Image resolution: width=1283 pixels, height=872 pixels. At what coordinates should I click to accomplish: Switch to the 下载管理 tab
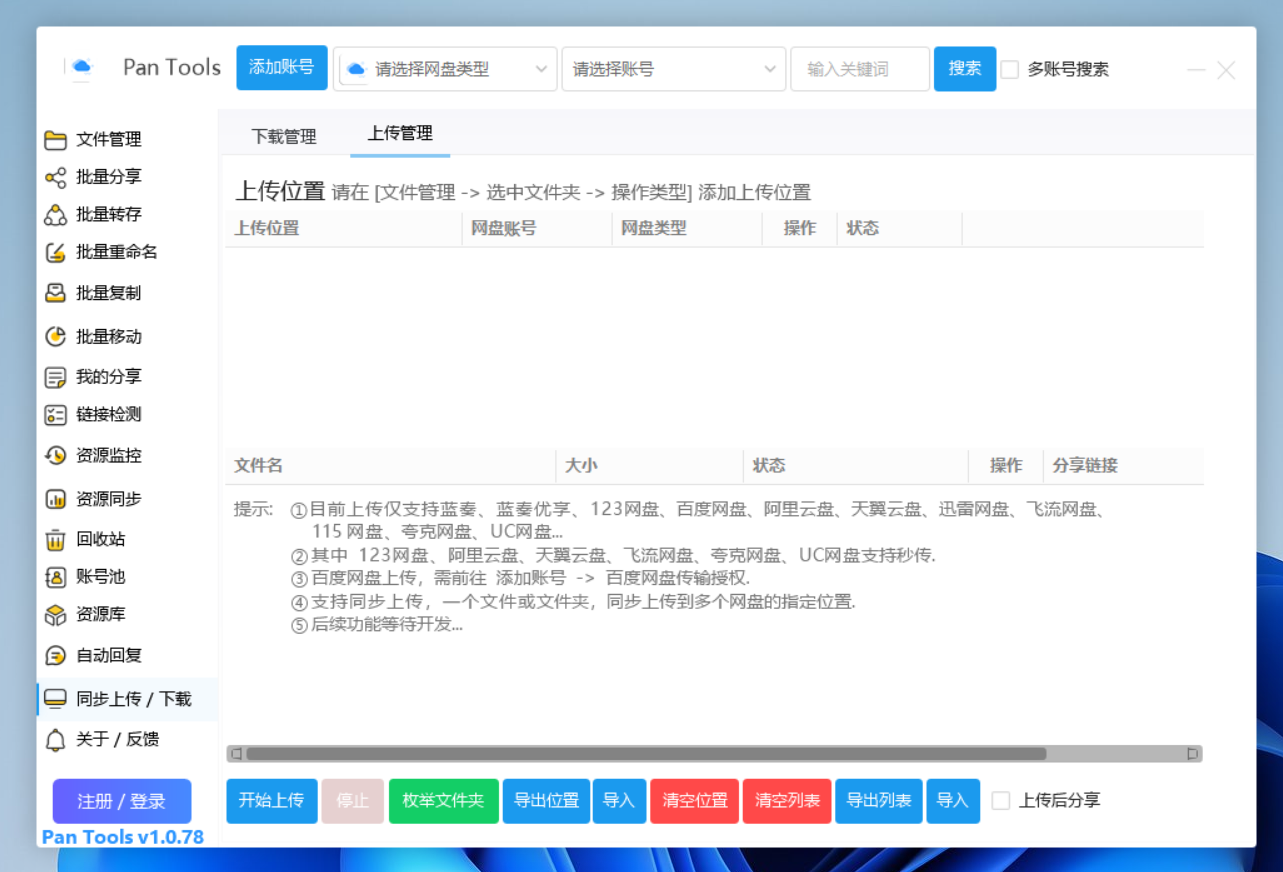[283, 135]
